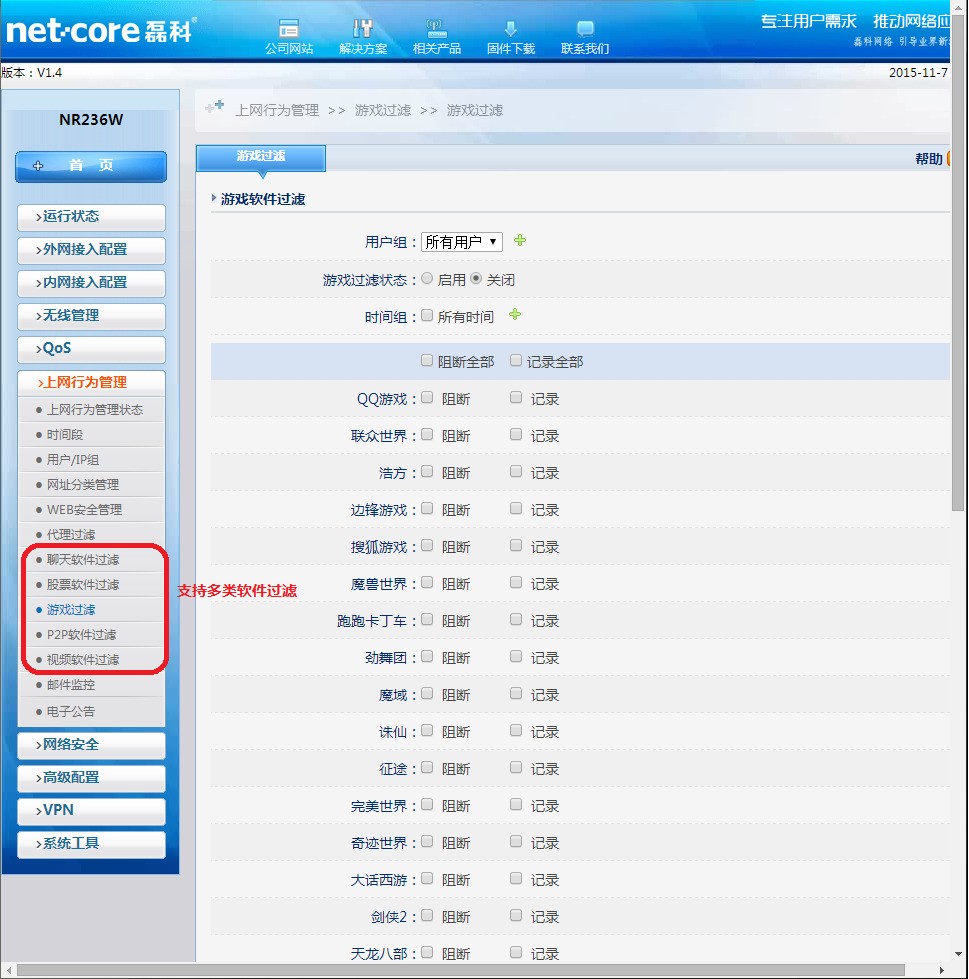Expand the 高级配置 menu
The image size is (969, 979).
pos(91,778)
